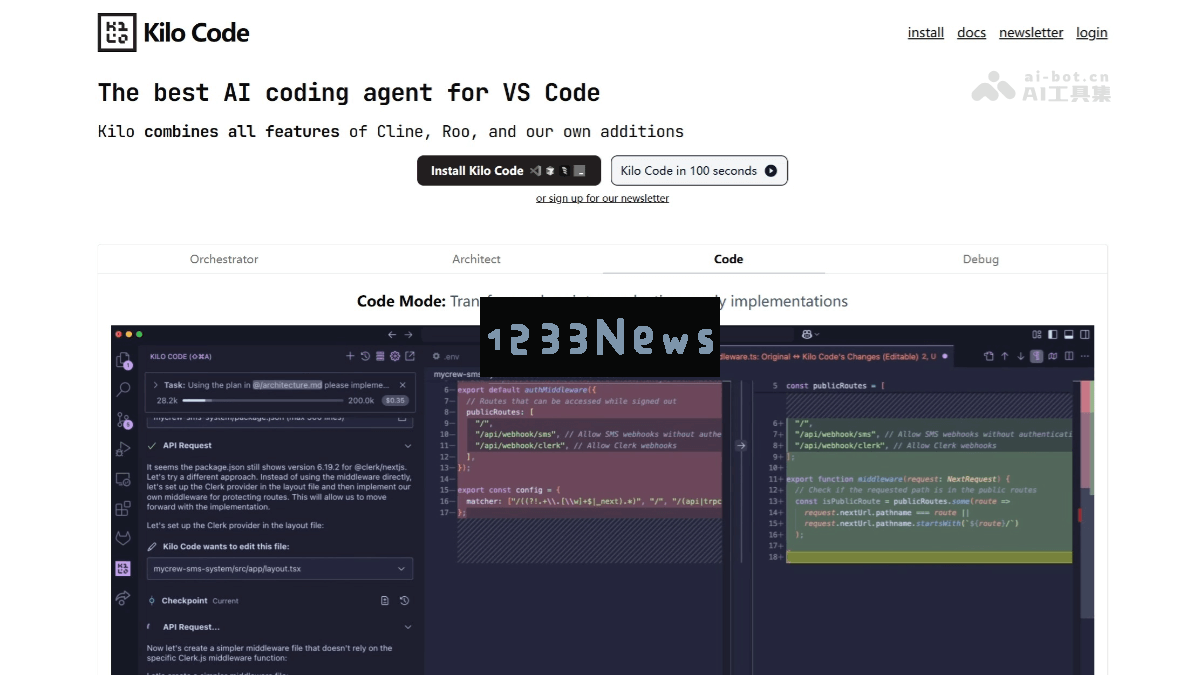Open the docs link in header
This screenshot has width=1200, height=675.
(x=971, y=33)
